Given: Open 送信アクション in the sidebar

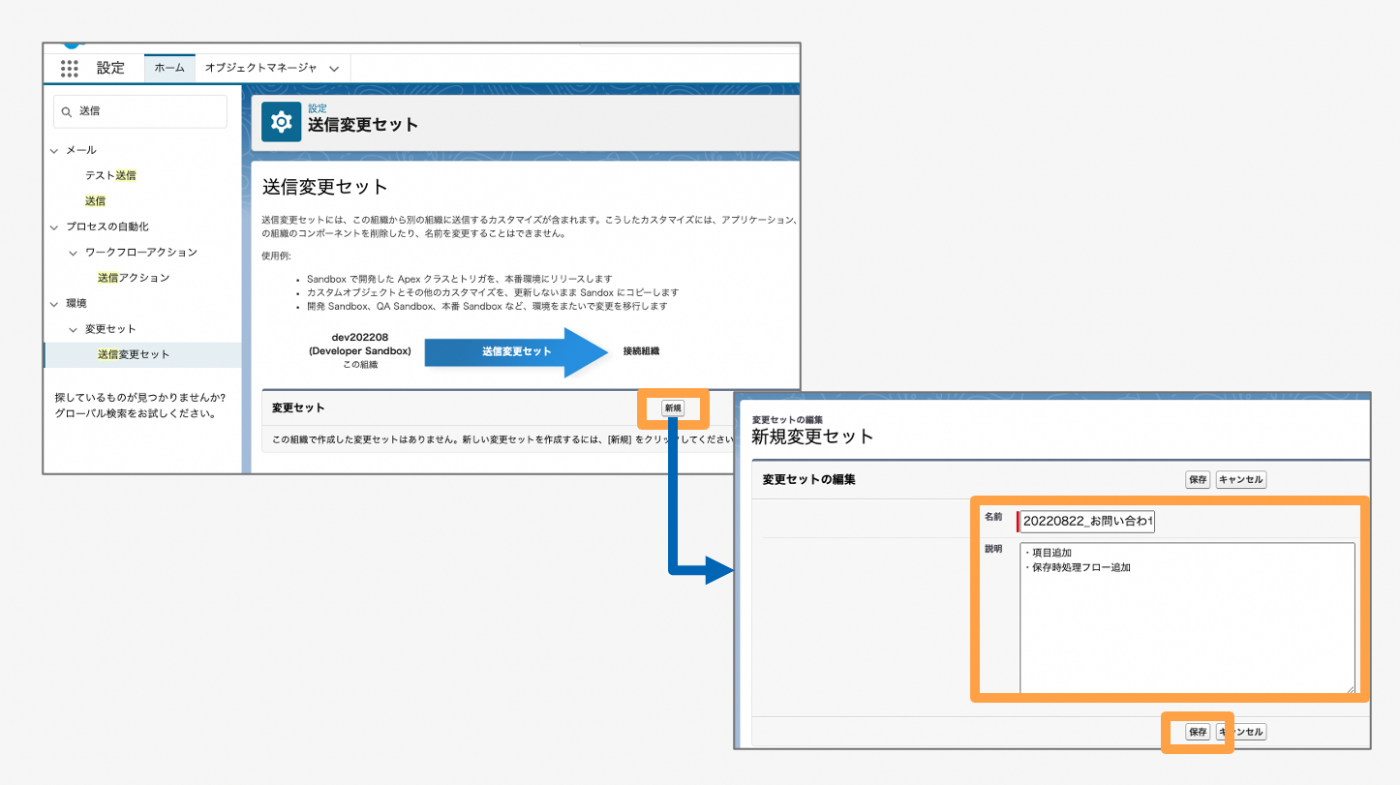Looking at the screenshot, I should (x=133, y=278).
